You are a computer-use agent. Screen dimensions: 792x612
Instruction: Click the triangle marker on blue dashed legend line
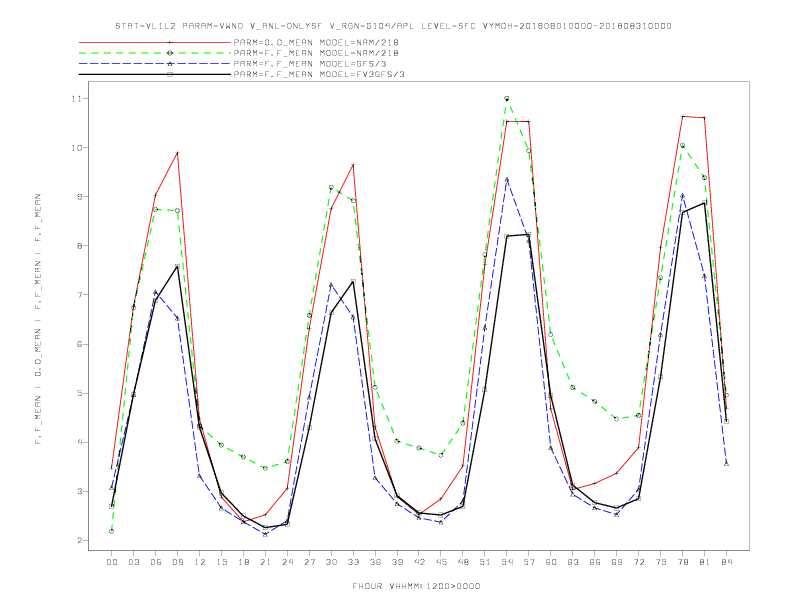point(170,64)
